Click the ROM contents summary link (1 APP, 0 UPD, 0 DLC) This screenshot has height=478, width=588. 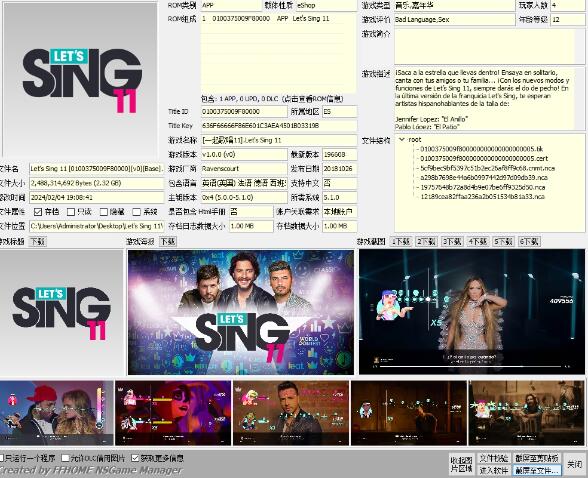pyautogui.click(x=273, y=99)
